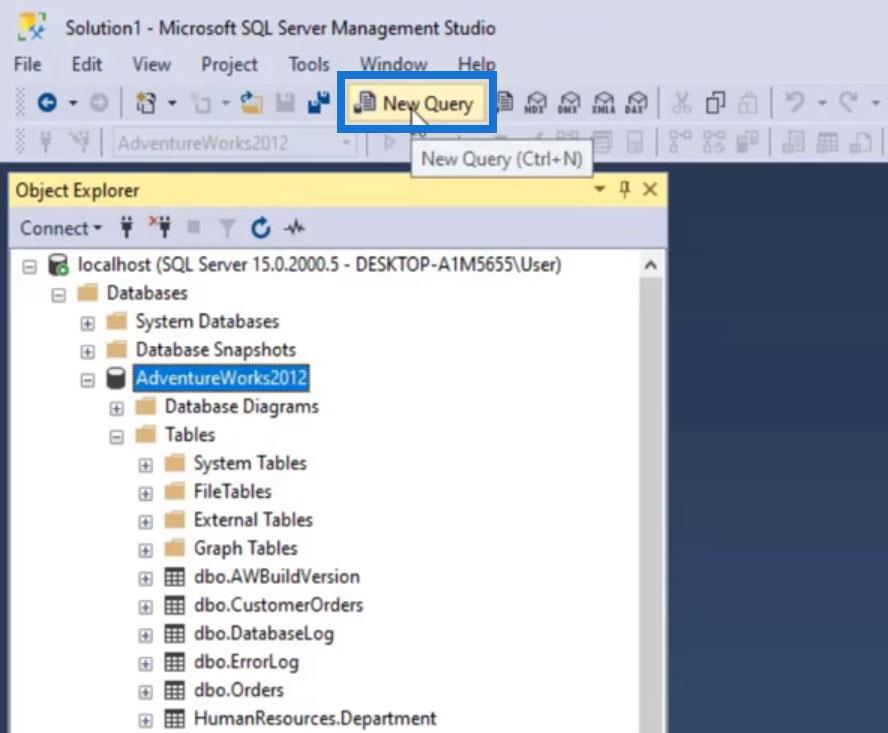Expand the Database Diagrams folder
This screenshot has height=733, width=888.
[x=116, y=408]
